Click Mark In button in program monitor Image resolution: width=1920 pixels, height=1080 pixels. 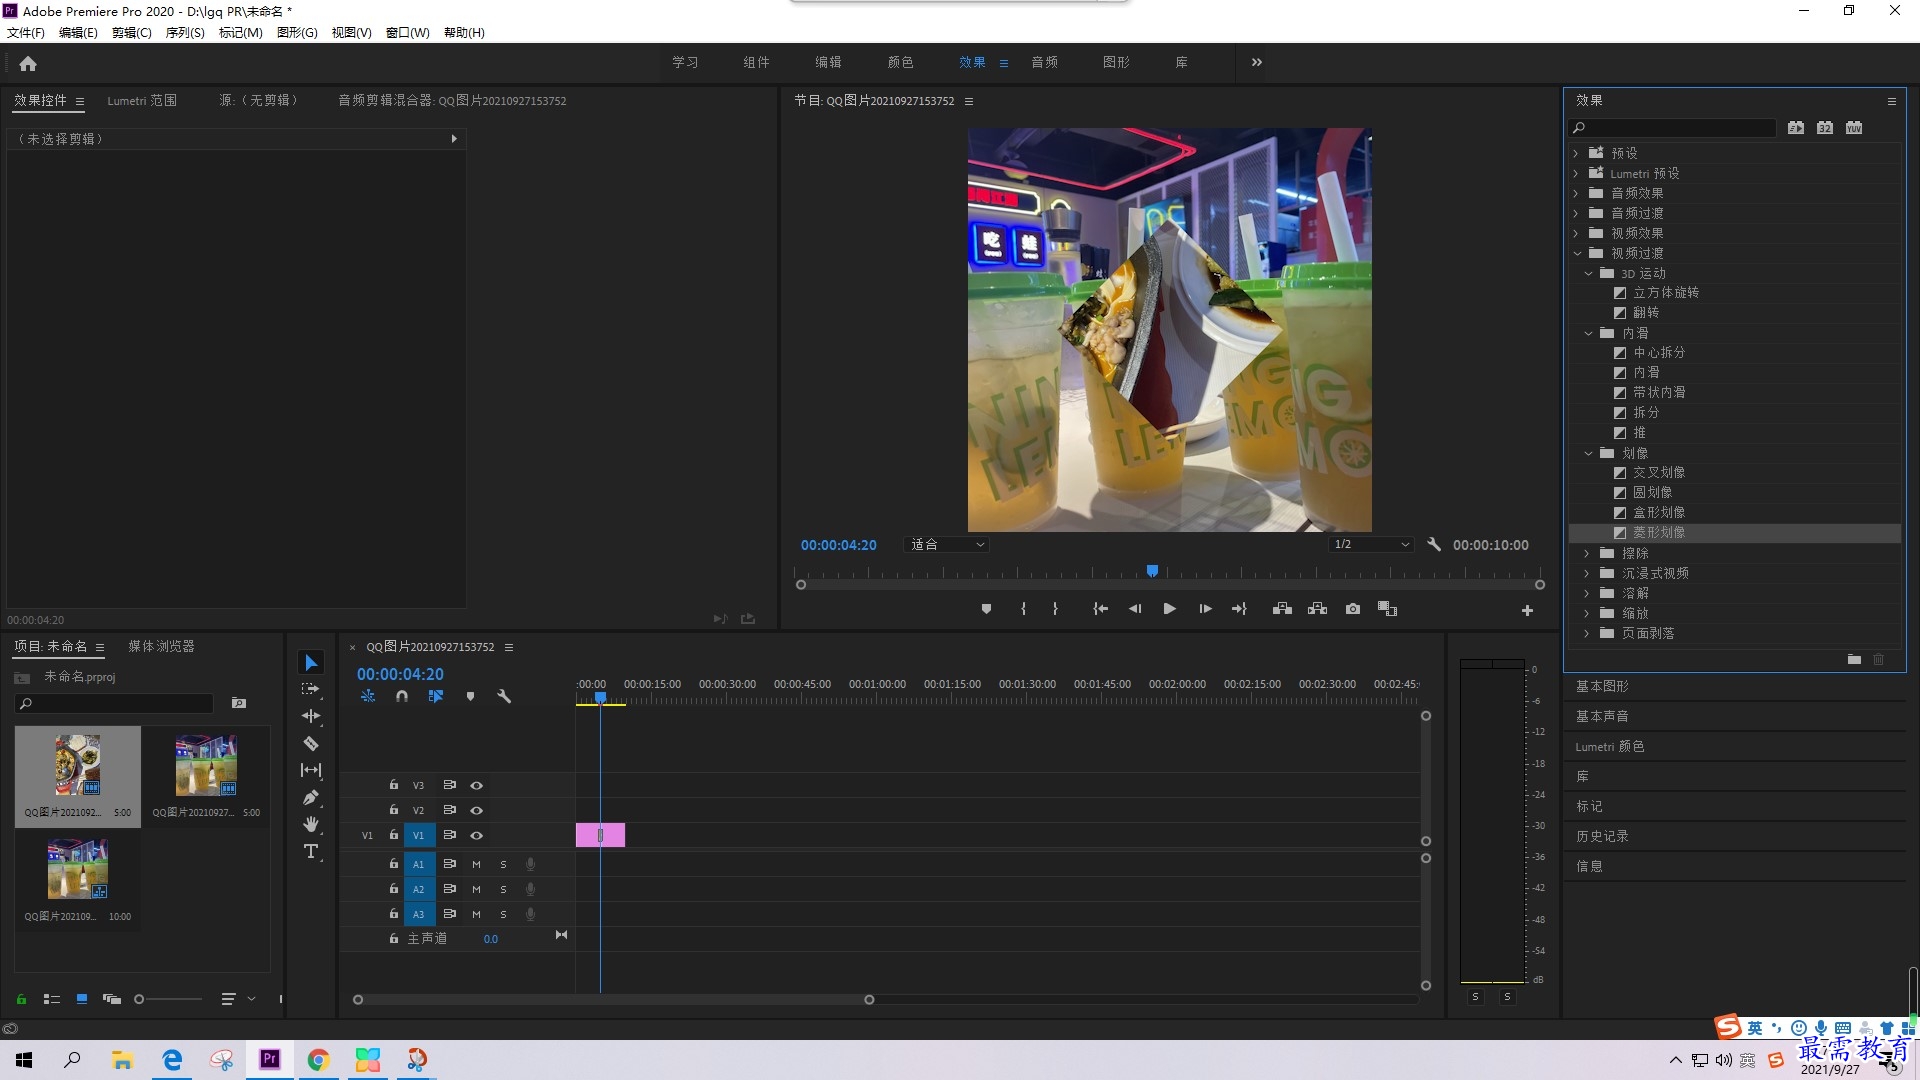click(1023, 609)
